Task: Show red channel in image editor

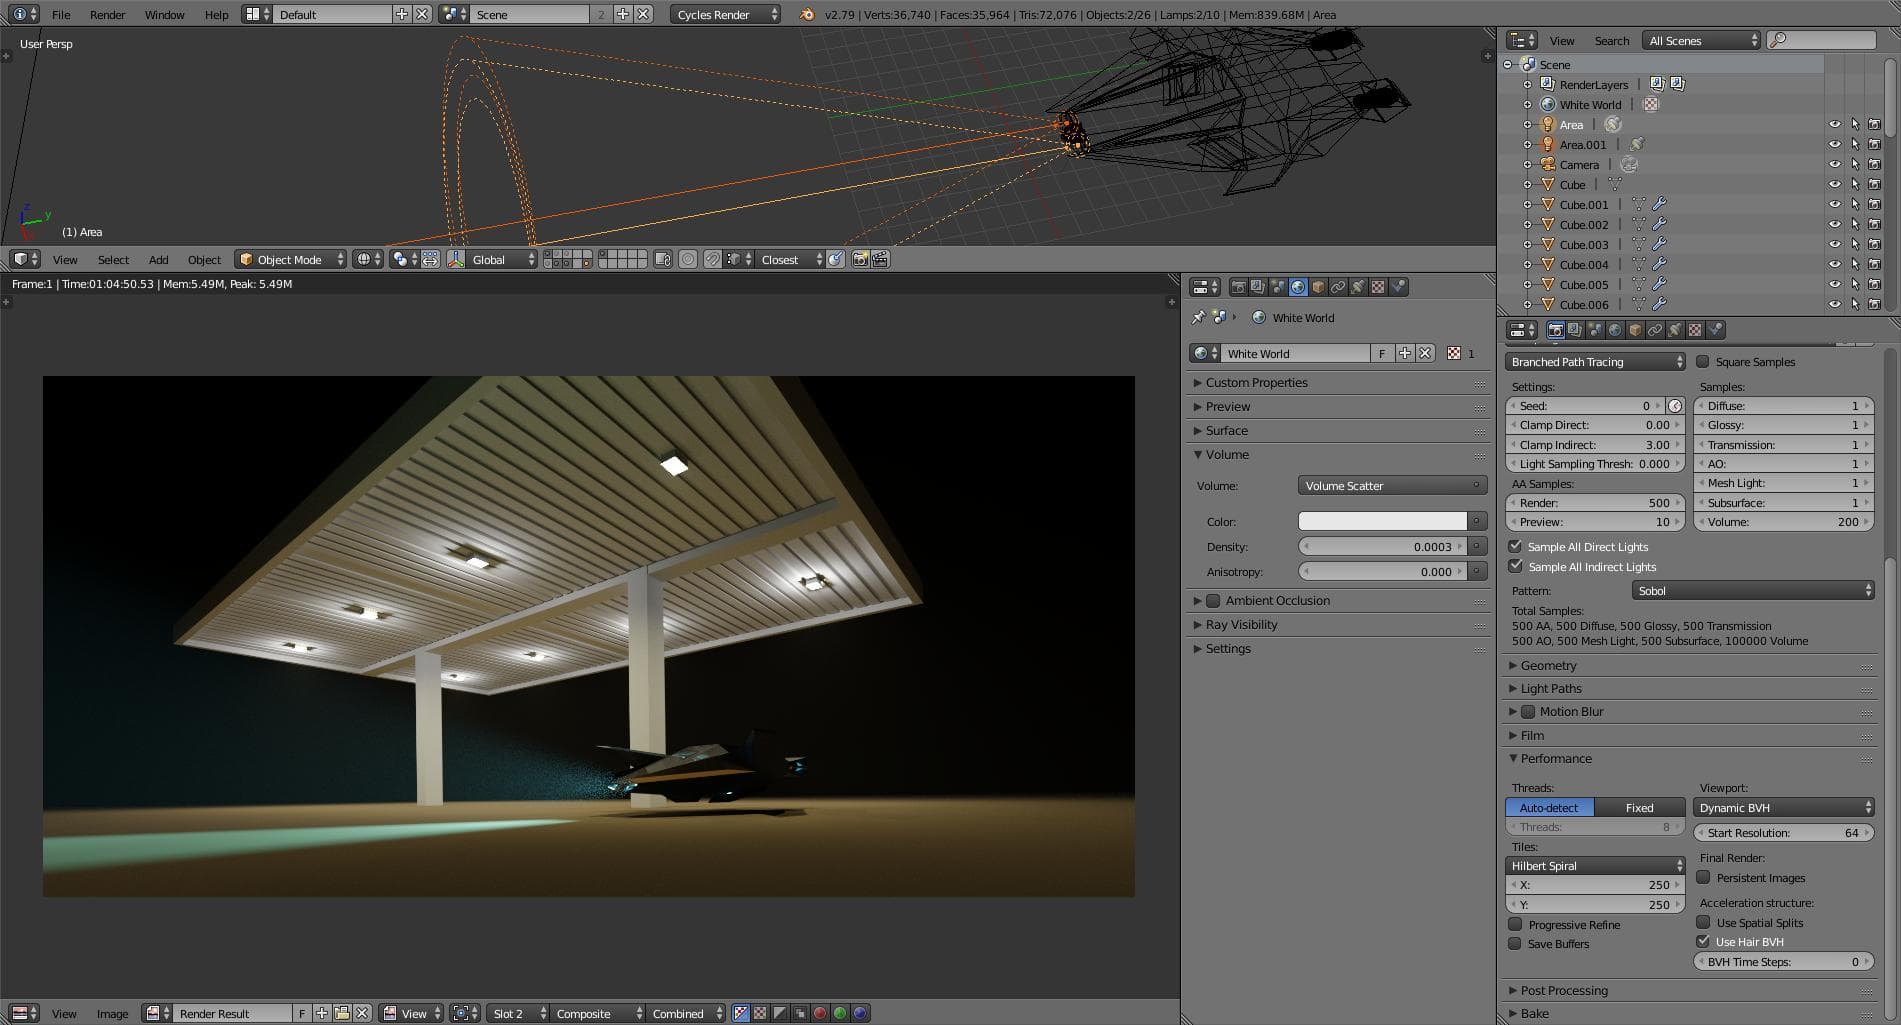Action: pos(820,1013)
